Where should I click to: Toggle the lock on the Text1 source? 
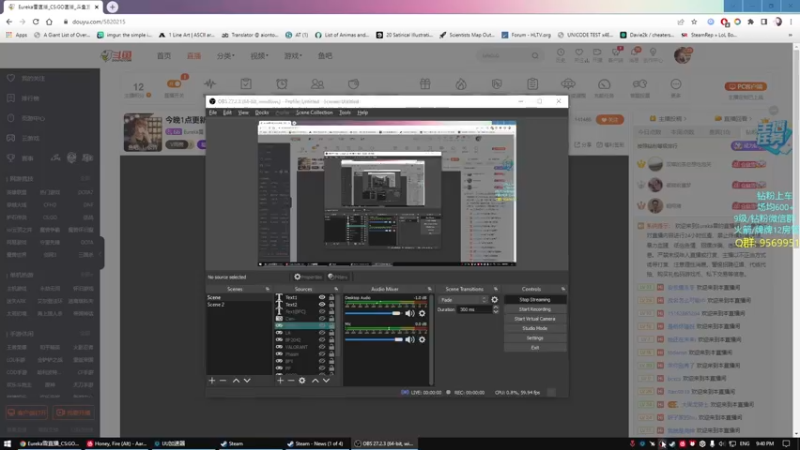click(332, 297)
